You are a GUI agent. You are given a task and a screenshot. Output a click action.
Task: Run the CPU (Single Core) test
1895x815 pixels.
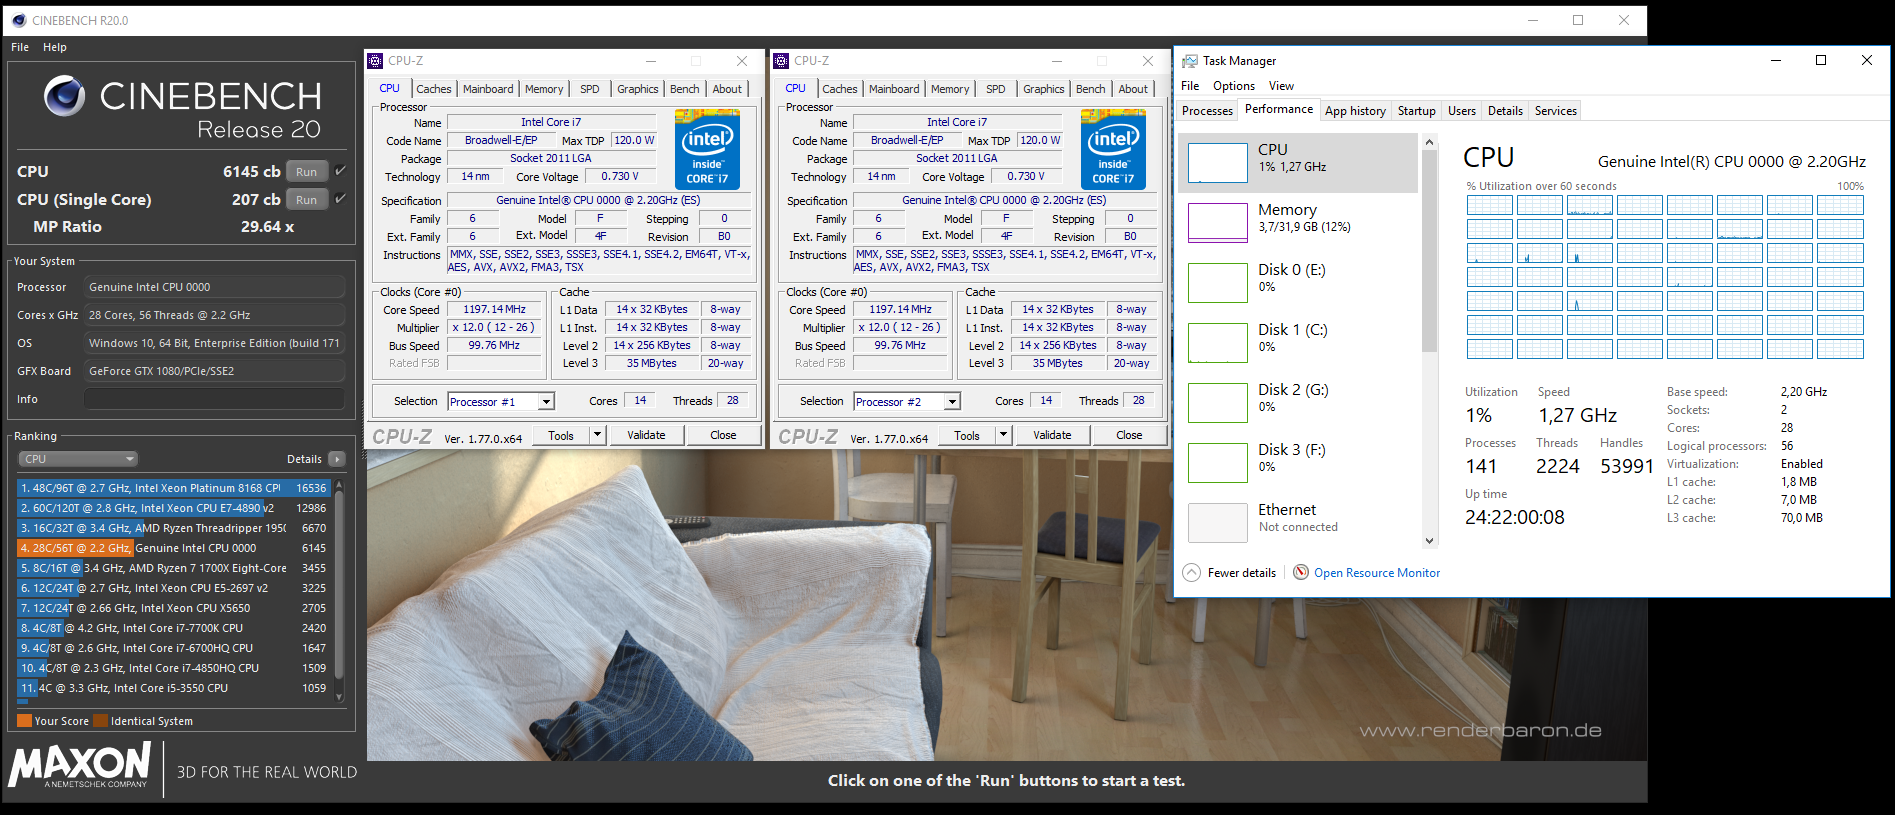307,199
